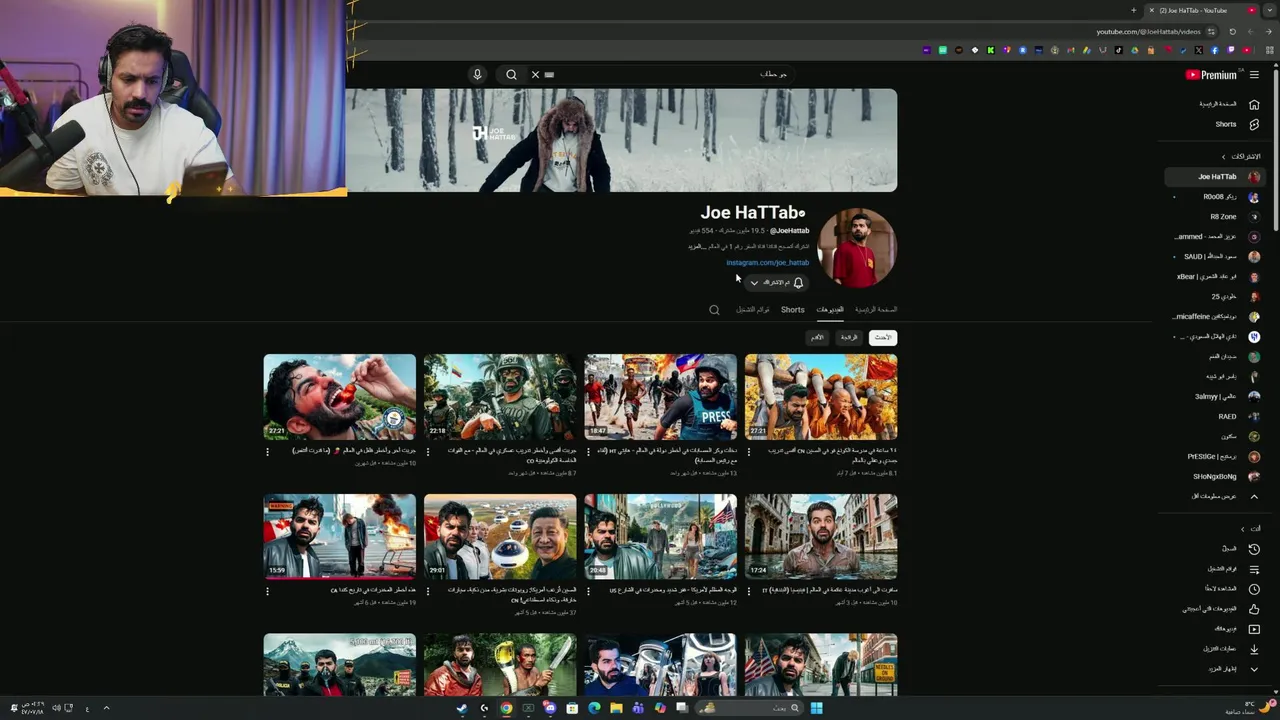This screenshot has height=720, width=1280.
Task: Switch to the channel Home tab
Action: (x=876, y=310)
